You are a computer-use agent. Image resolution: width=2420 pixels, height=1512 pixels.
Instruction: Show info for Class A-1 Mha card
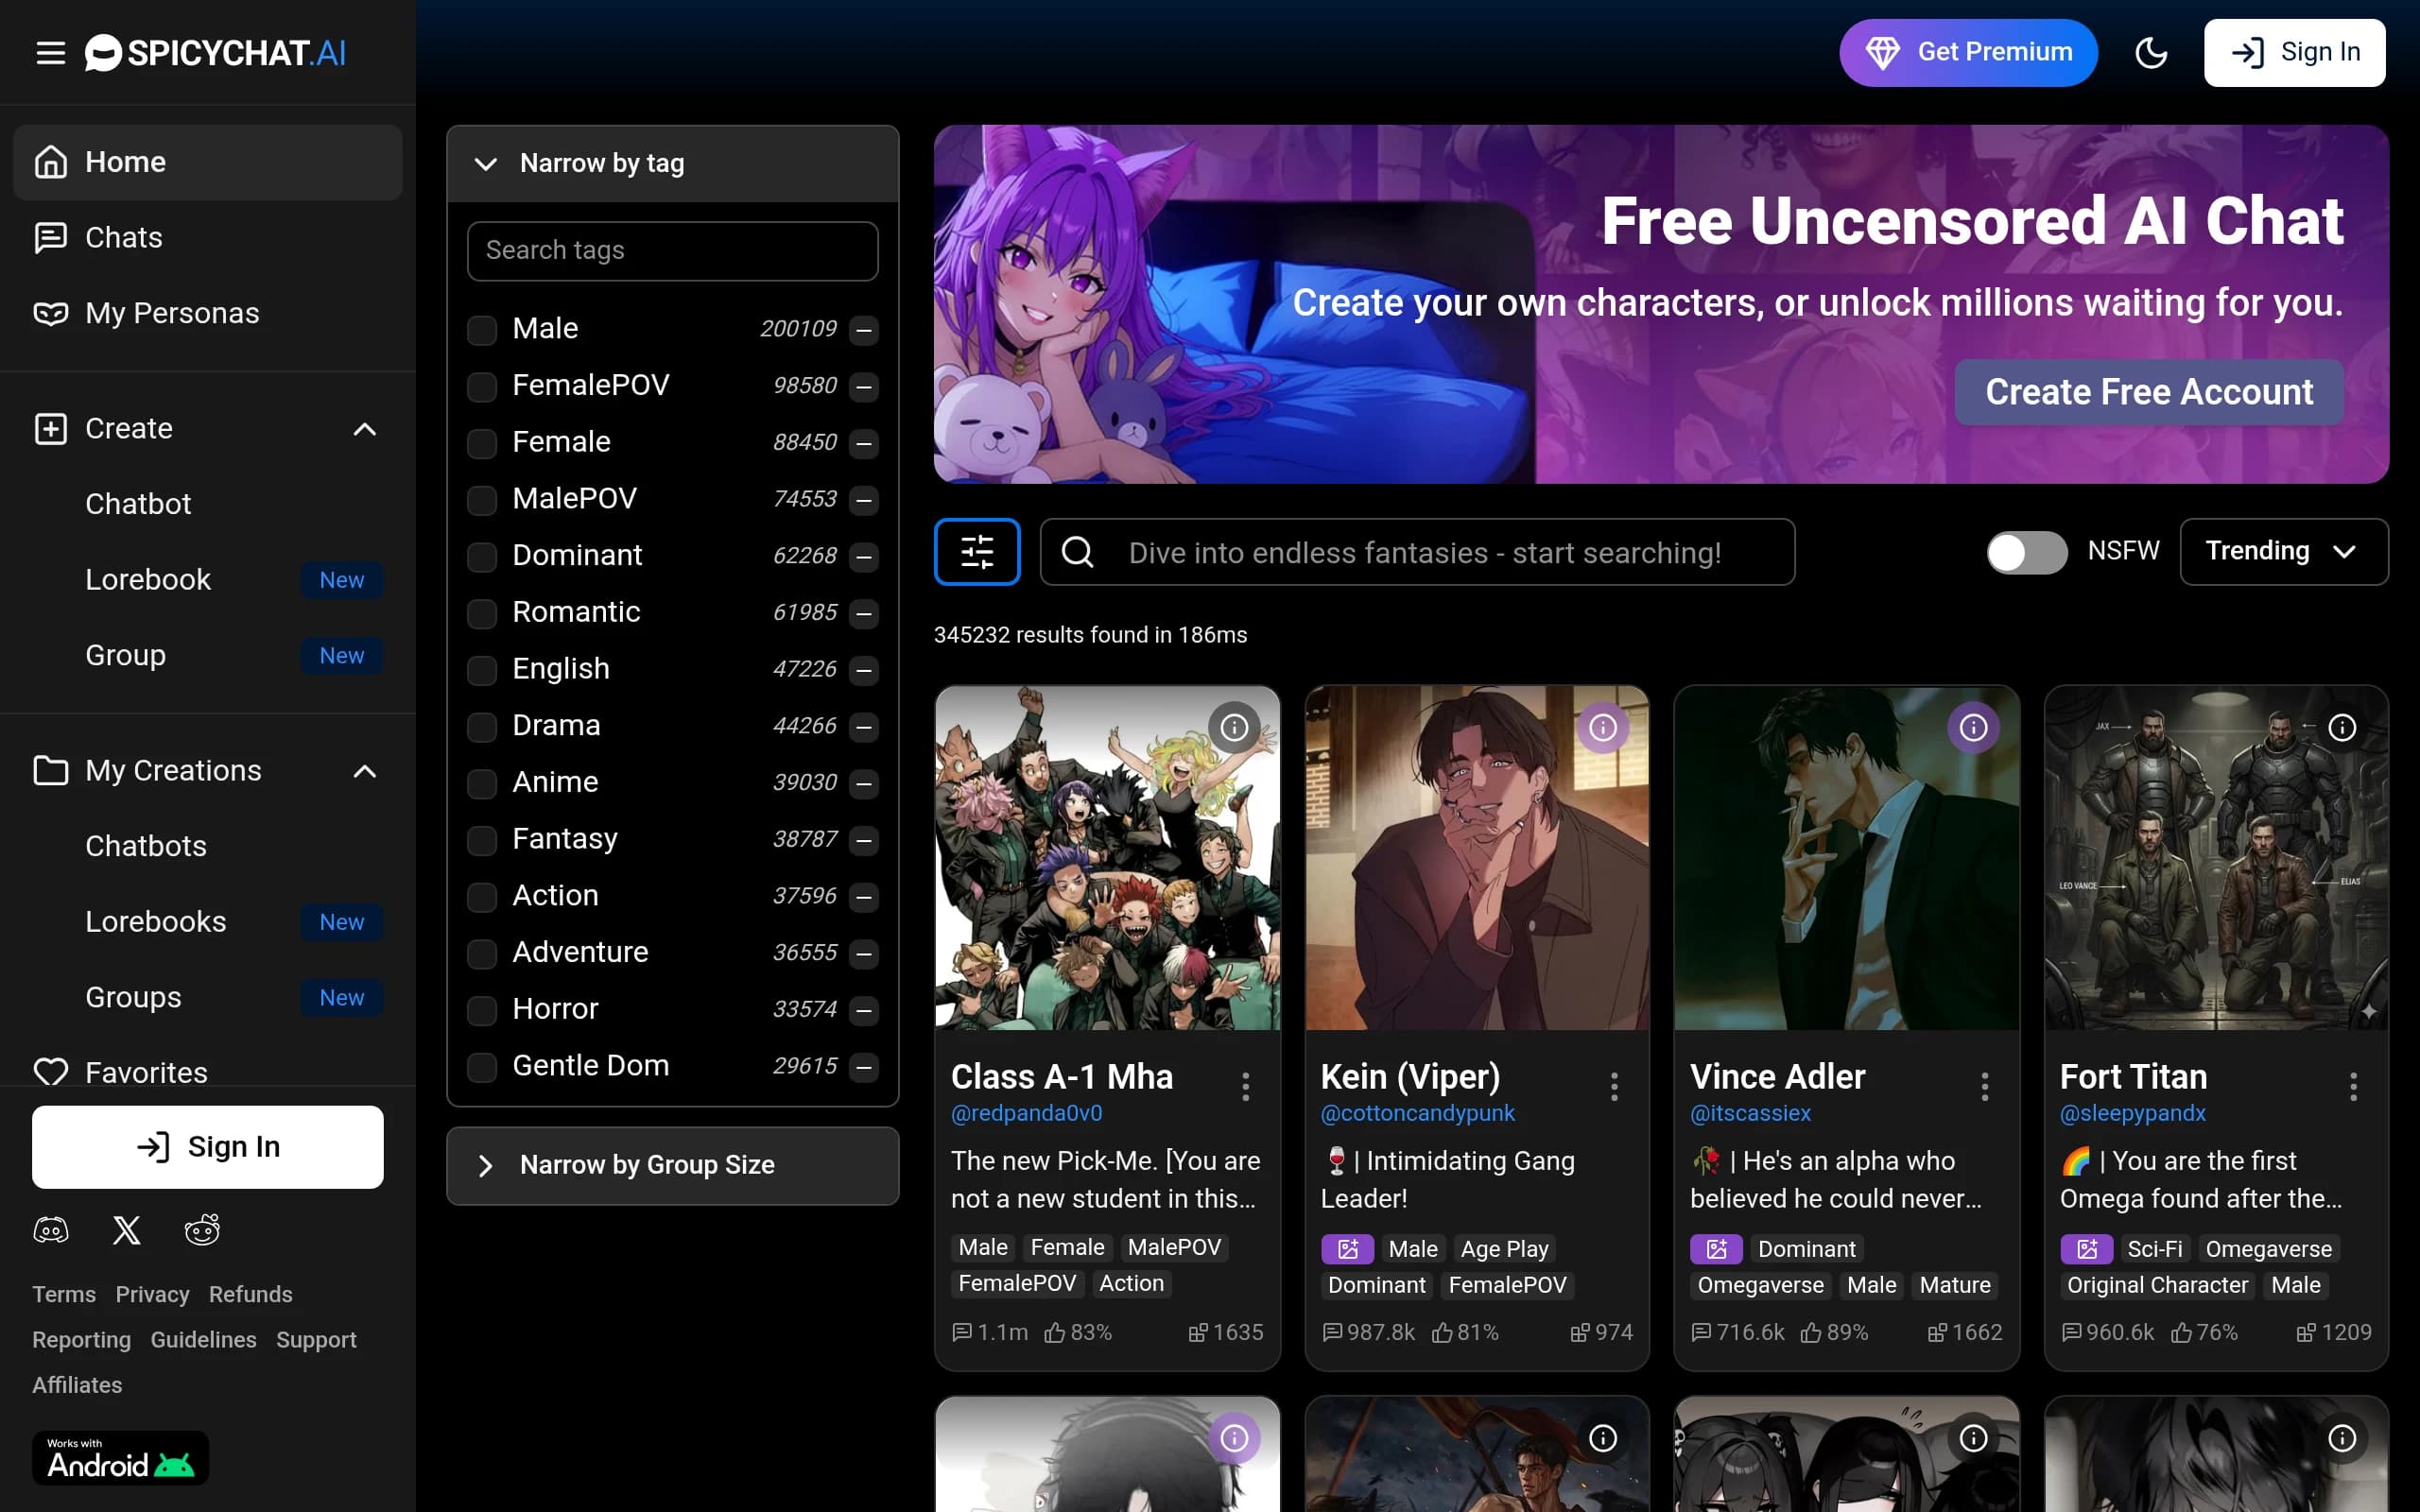click(1234, 727)
